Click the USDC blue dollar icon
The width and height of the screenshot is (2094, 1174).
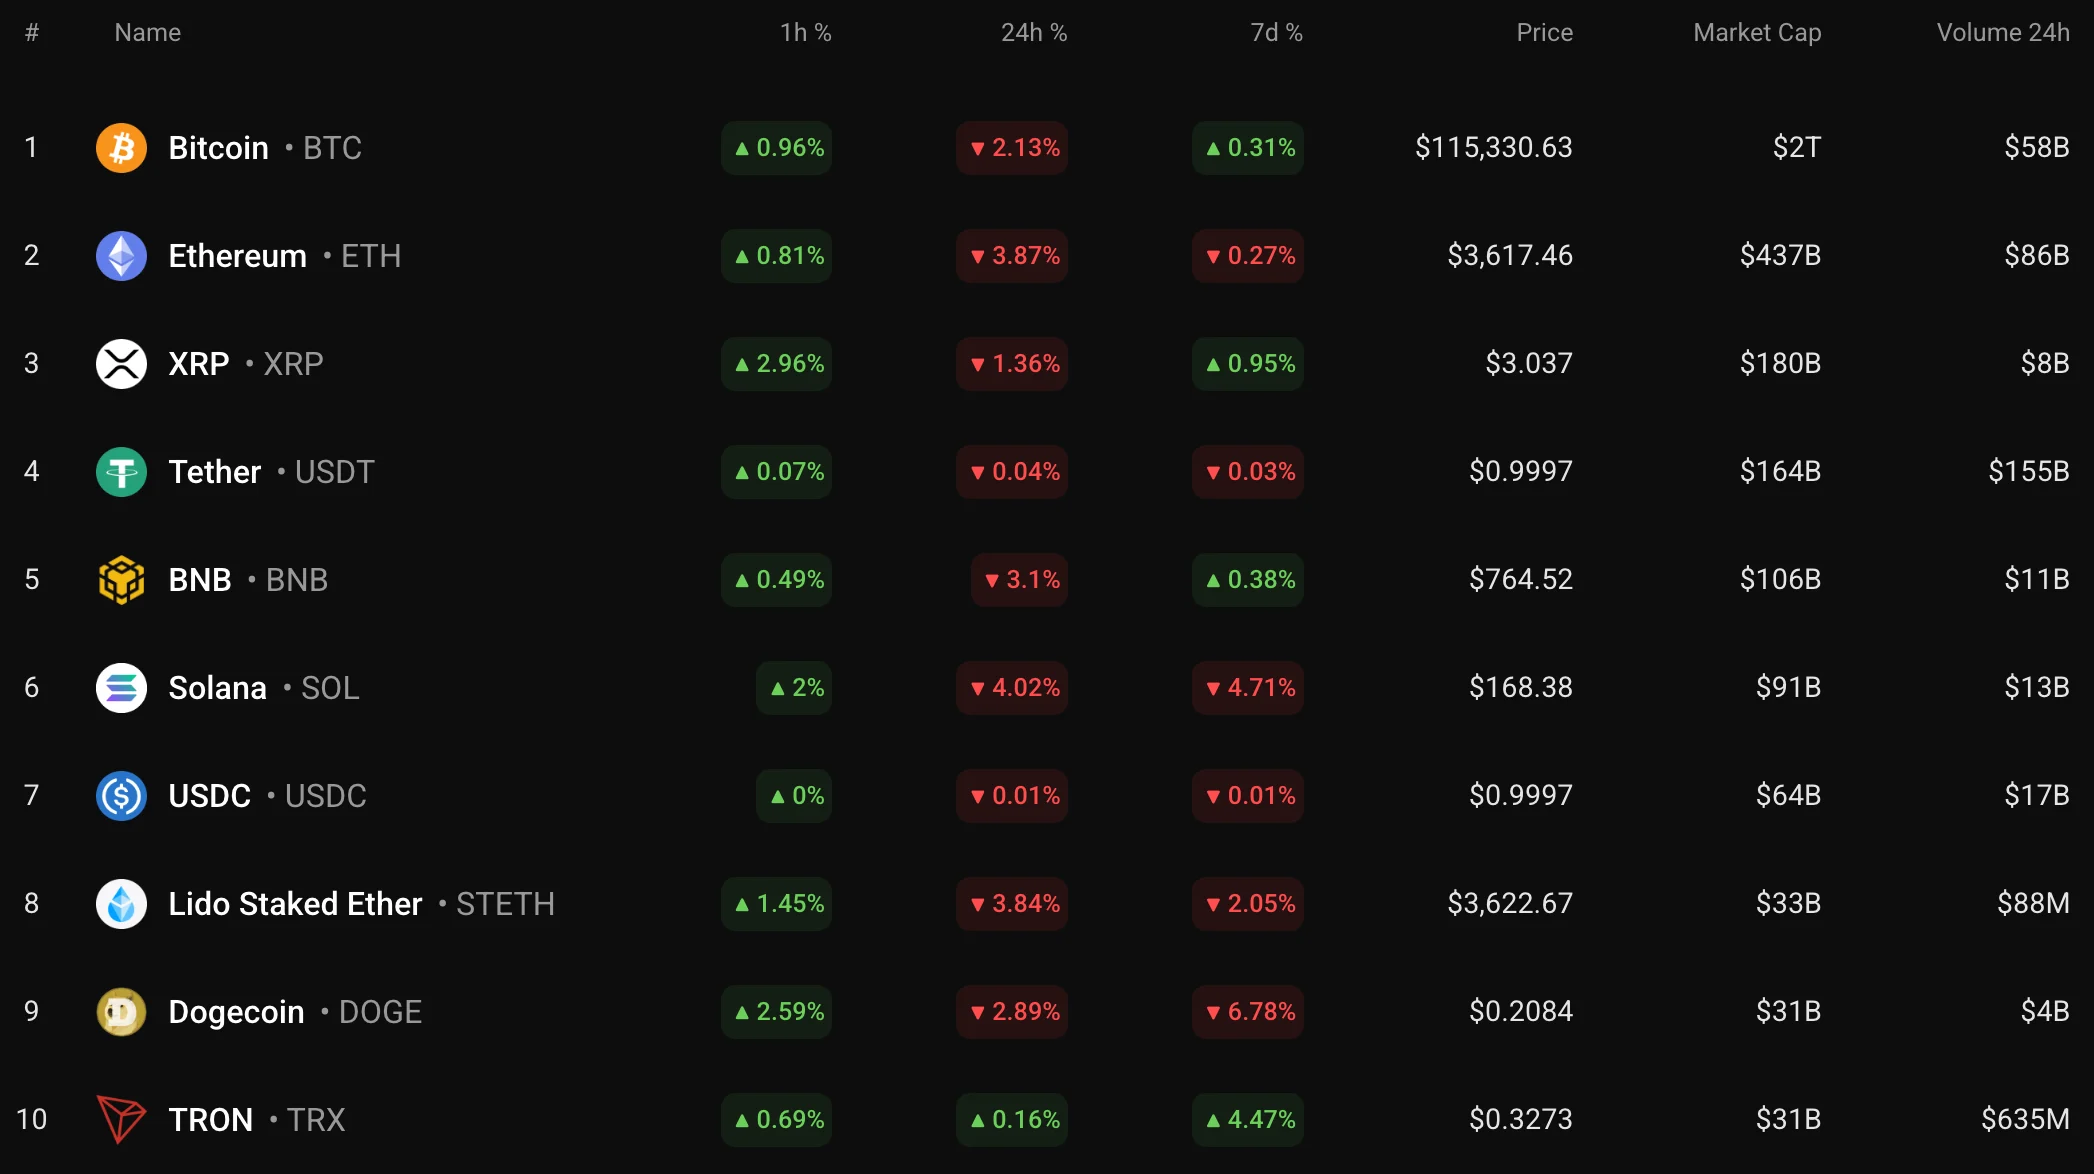121,796
